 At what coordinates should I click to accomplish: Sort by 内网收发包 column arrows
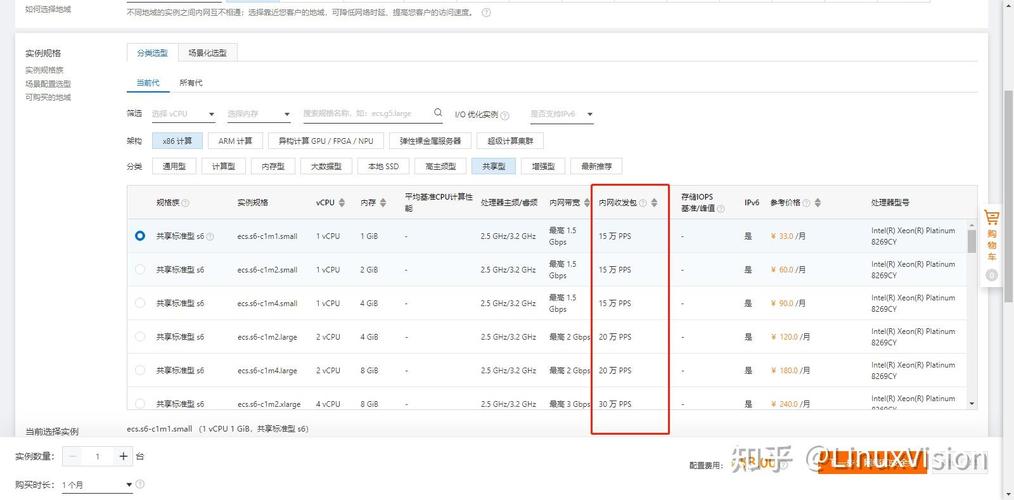(x=654, y=202)
